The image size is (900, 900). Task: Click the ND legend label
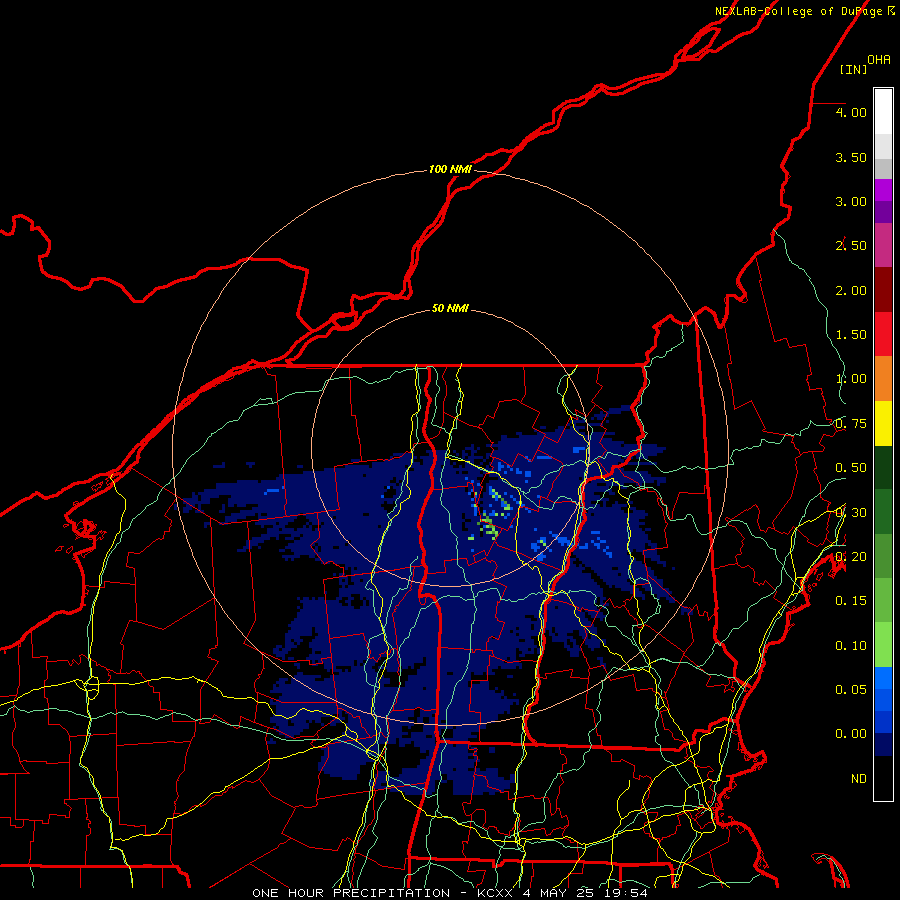click(859, 779)
